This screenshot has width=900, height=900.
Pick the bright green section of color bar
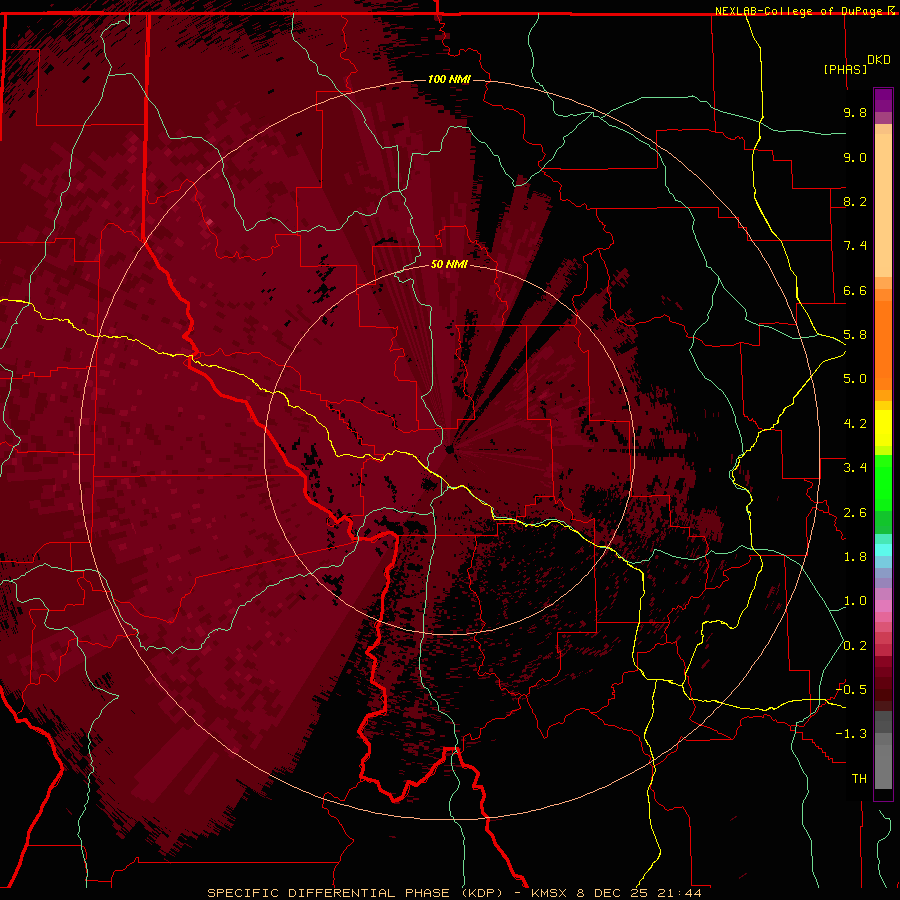(883, 482)
